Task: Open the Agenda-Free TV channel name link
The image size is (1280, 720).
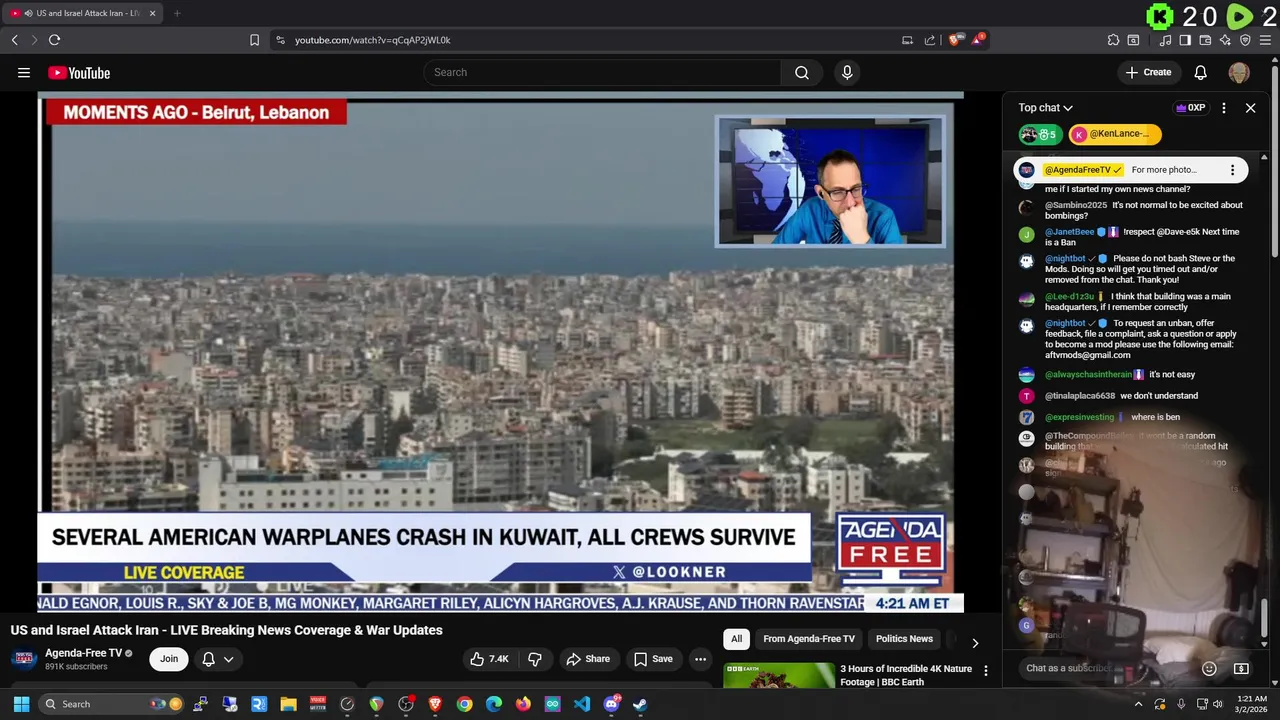Action: pos(83,653)
